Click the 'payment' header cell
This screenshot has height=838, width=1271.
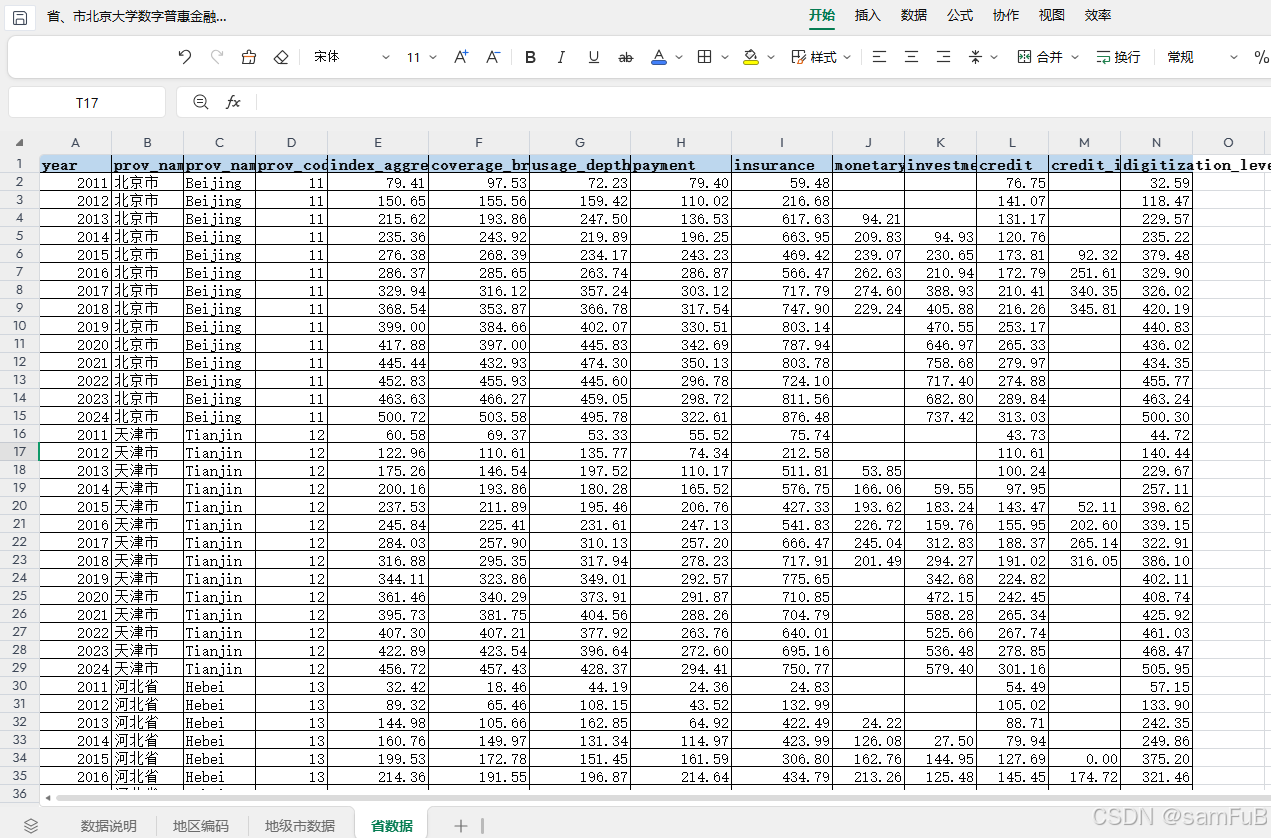tap(681, 165)
